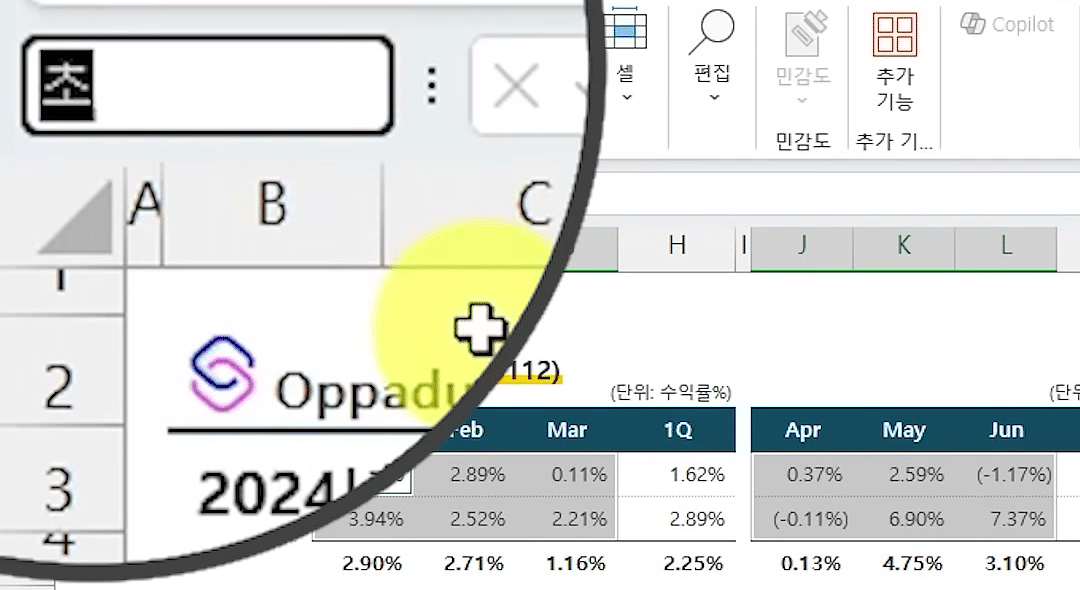Select cell showing 2.89% under Feb
The width and height of the screenshot is (1080, 590).
click(477, 474)
